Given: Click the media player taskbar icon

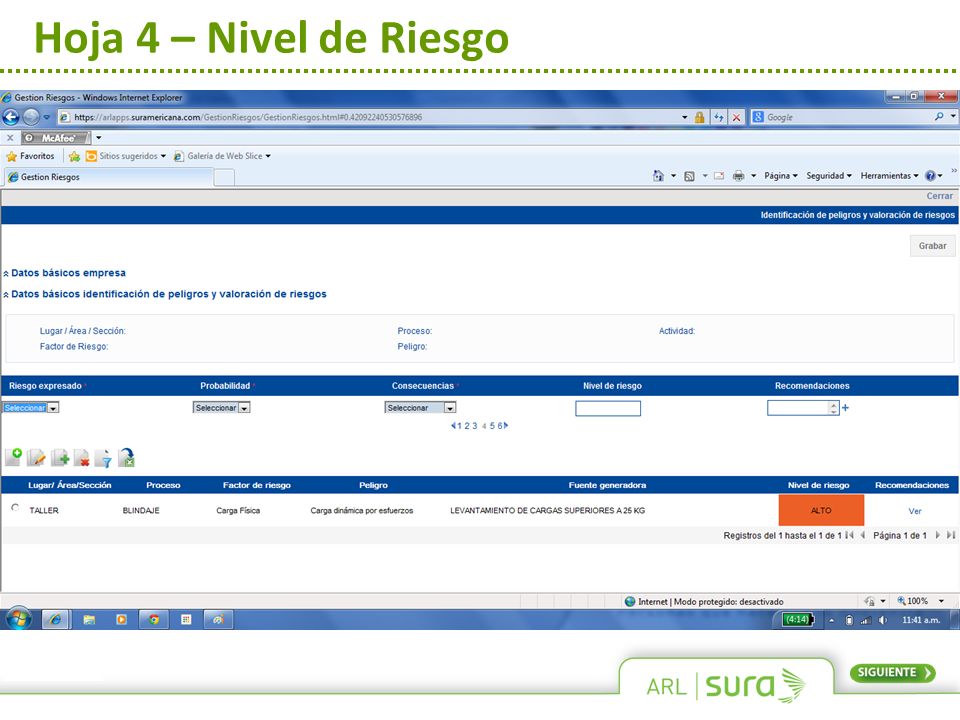Looking at the screenshot, I should coord(121,620).
